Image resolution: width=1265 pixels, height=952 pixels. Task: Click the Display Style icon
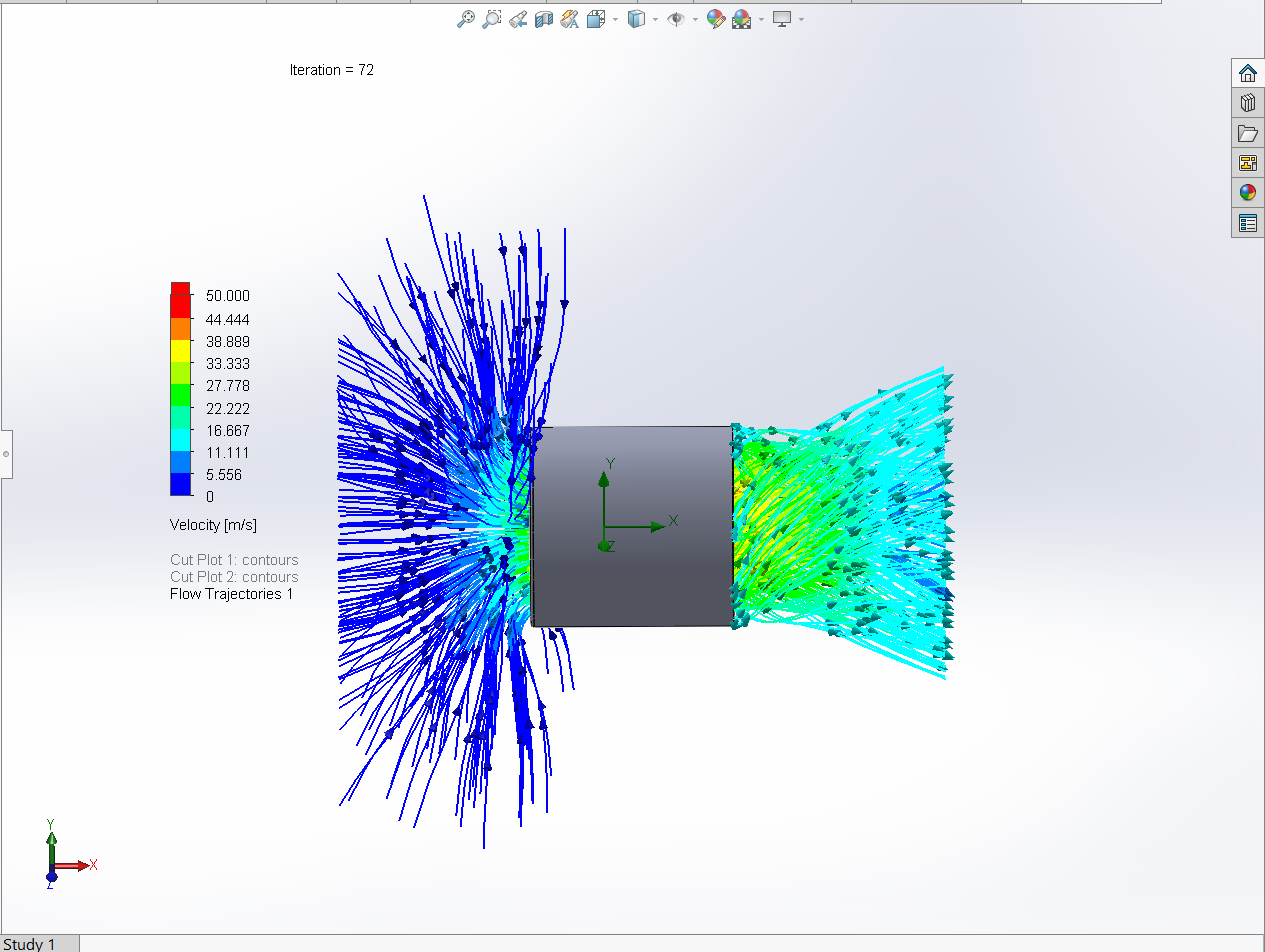(x=636, y=18)
